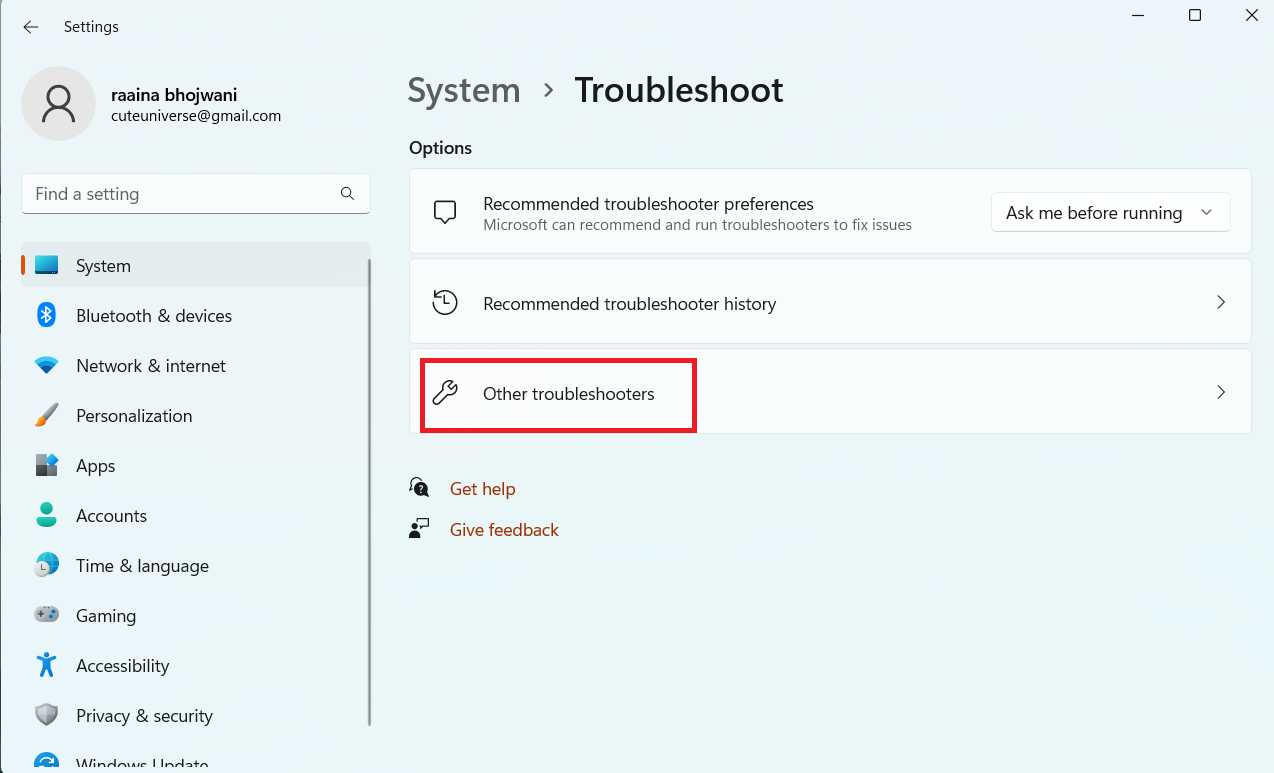Open the Get help link
This screenshot has height=773, width=1274.
[482, 489]
